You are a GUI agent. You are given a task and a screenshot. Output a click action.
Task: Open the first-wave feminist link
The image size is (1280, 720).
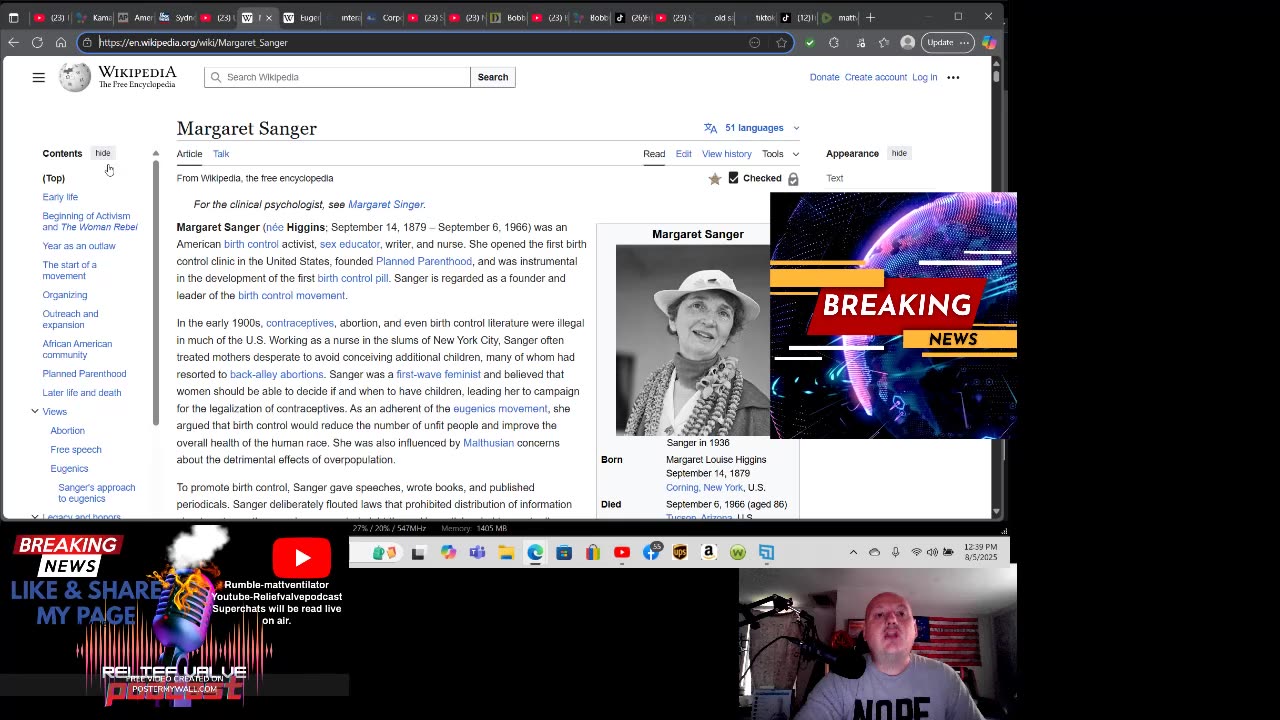[x=438, y=374]
